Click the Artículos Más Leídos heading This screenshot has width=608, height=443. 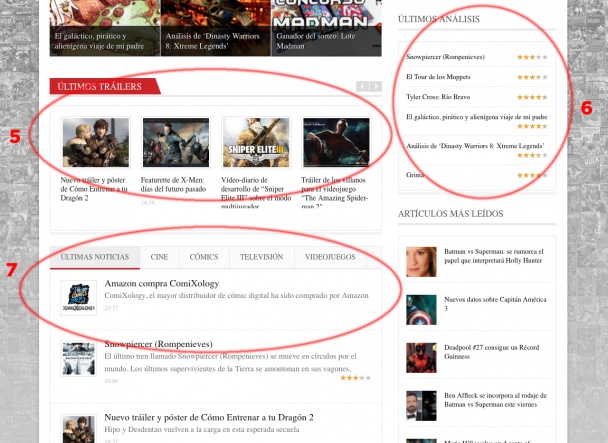(451, 214)
